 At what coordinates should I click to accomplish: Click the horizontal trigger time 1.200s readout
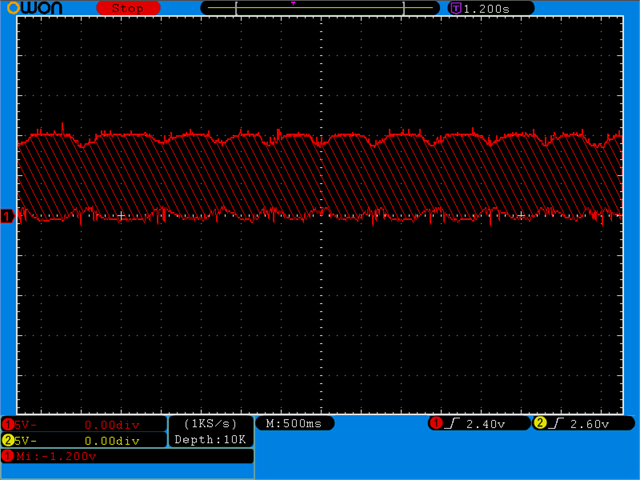497,8
